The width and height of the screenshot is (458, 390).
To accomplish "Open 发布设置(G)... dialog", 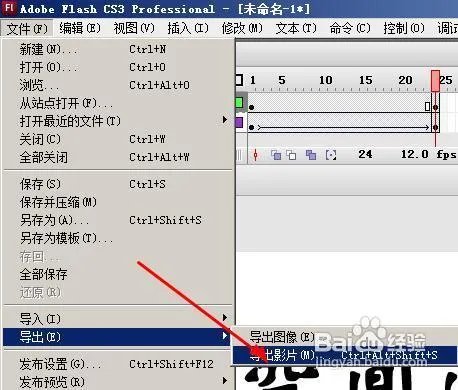I will click(x=118, y=364).
